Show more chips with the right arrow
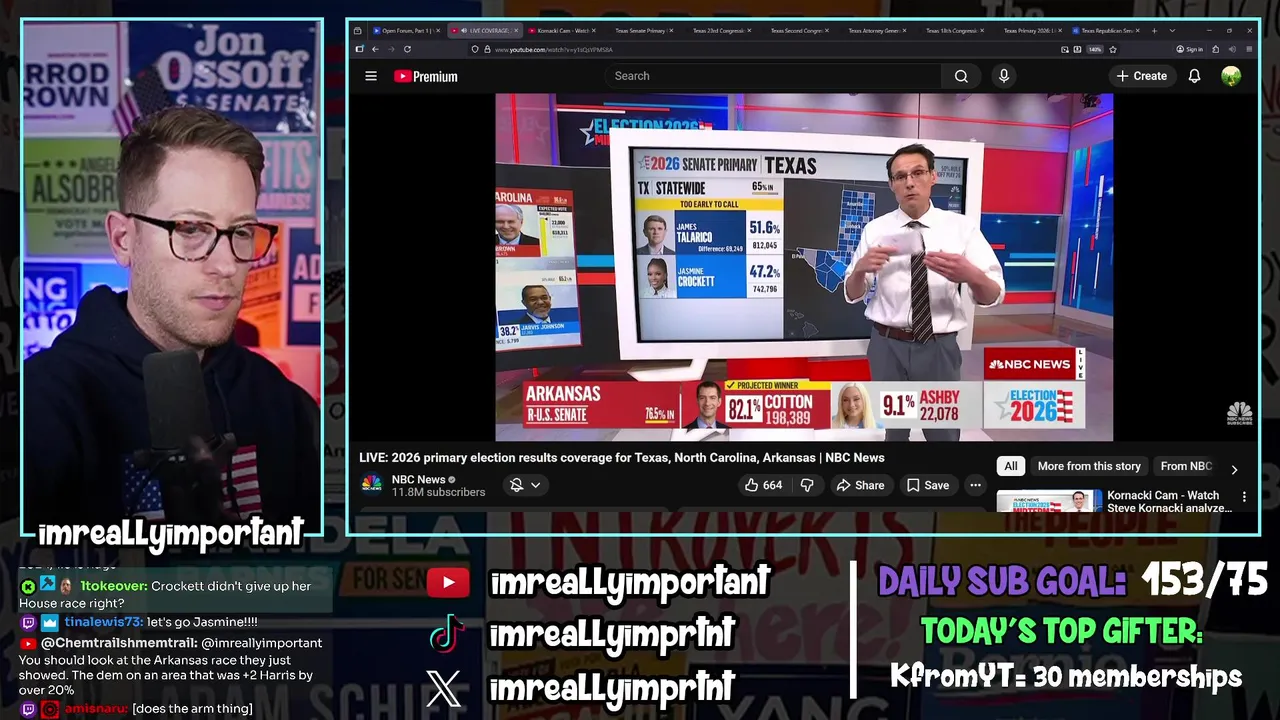Viewport: 1280px width, 720px height. point(1234,469)
